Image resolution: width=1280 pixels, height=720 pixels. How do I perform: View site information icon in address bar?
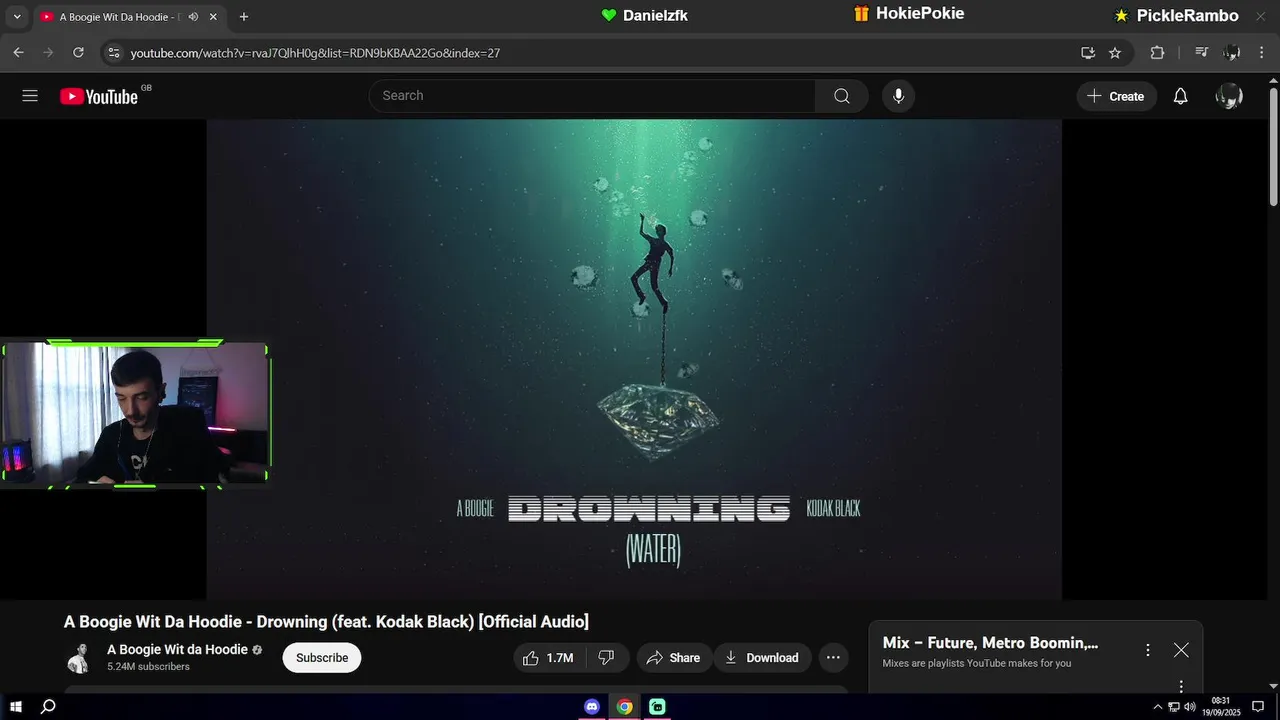(x=114, y=53)
